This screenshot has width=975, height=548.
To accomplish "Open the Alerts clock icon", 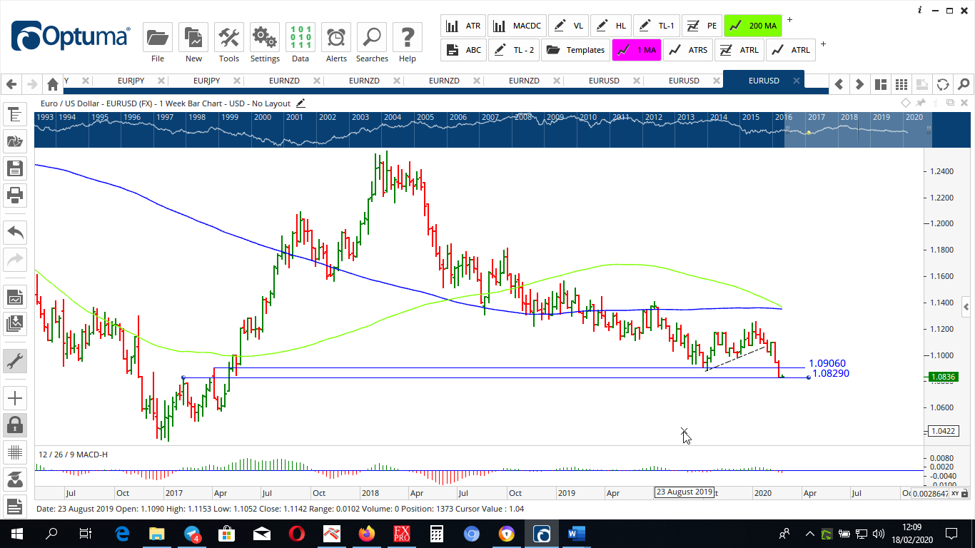I will pyautogui.click(x=336, y=43).
